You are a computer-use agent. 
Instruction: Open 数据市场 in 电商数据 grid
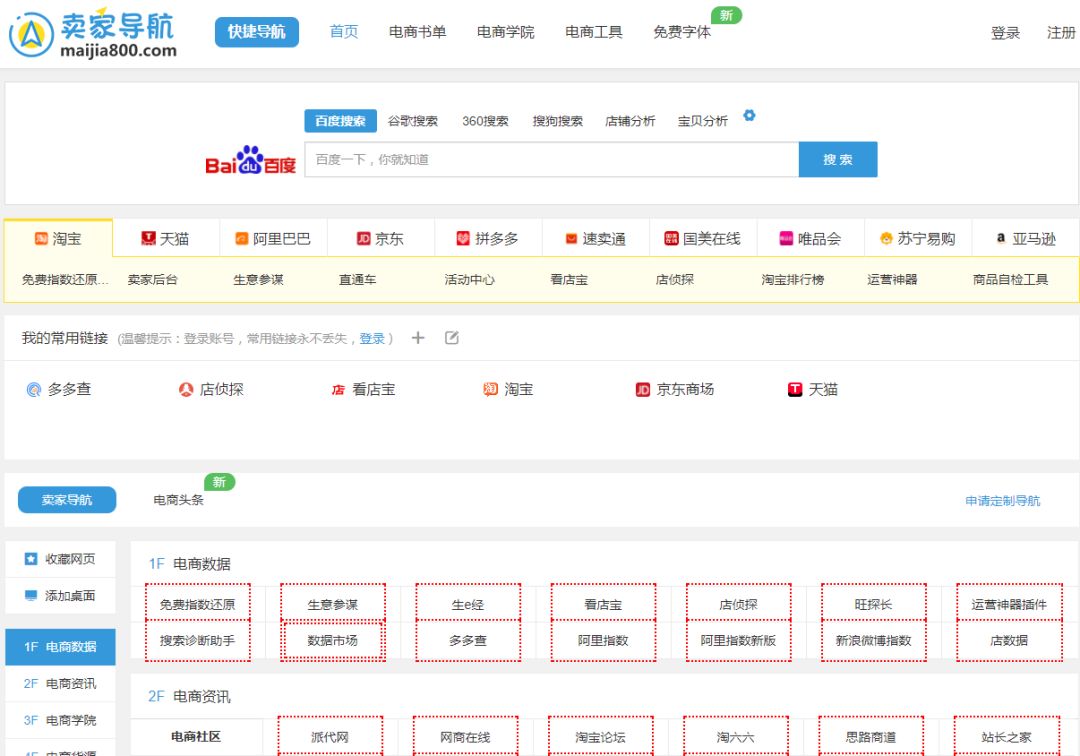coord(333,640)
